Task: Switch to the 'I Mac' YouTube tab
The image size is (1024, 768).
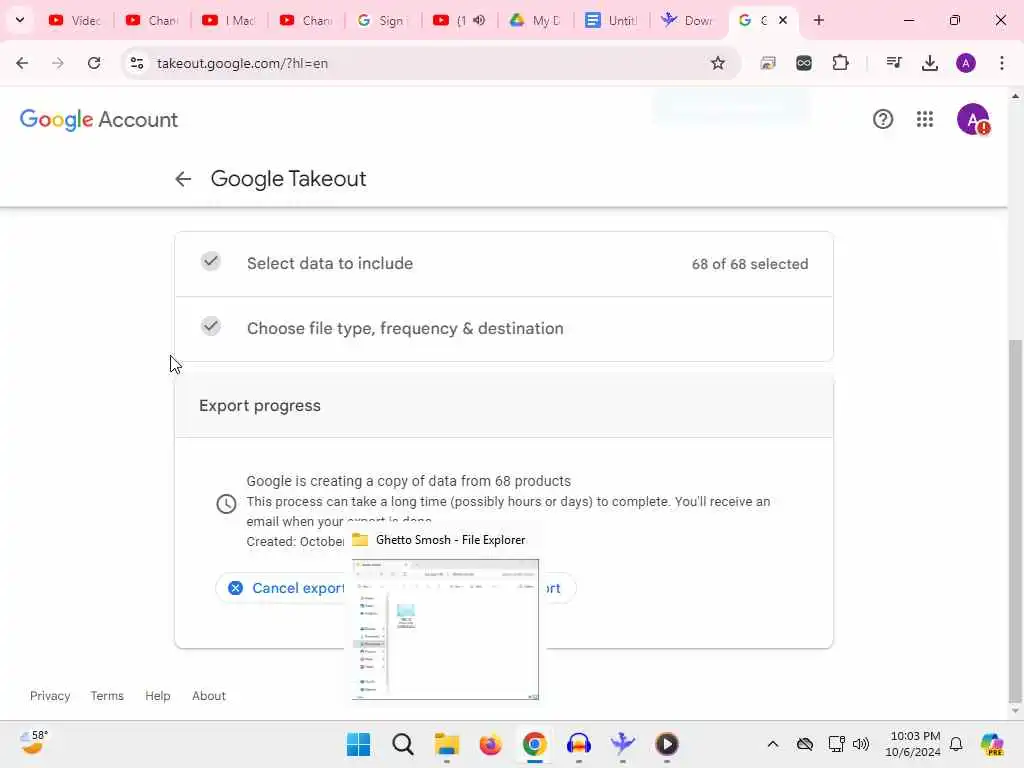Action: [x=229, y=21]
